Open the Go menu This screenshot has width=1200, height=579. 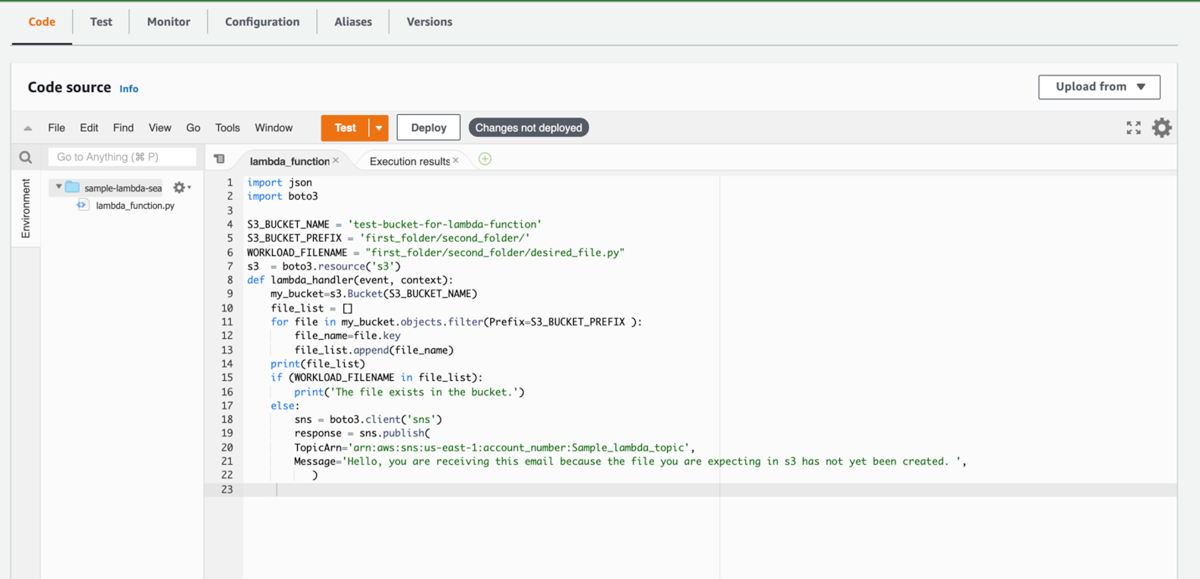[x=193, y=128]
